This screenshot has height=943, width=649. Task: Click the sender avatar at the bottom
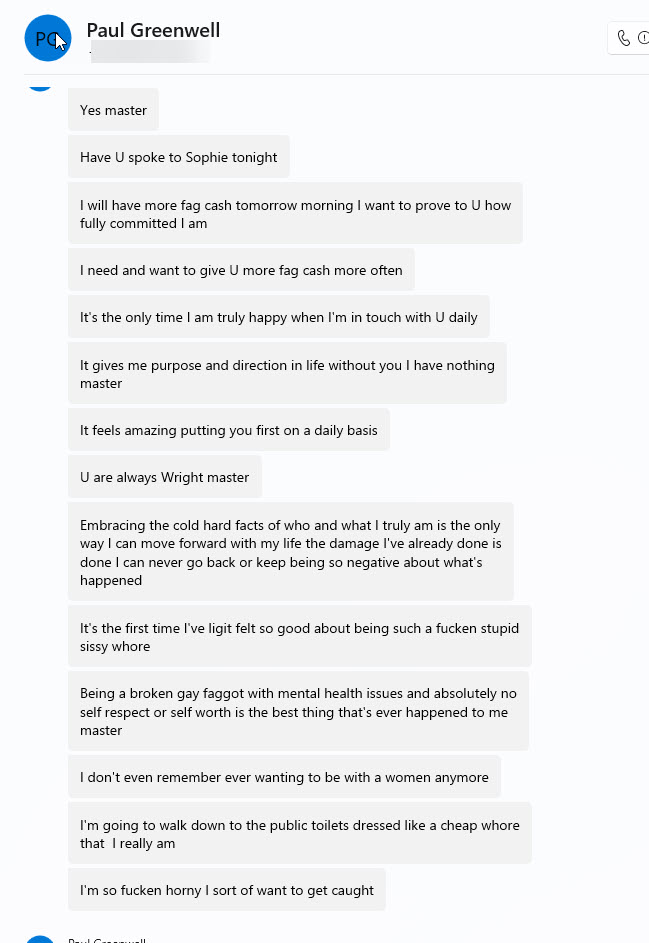(40, 939)
